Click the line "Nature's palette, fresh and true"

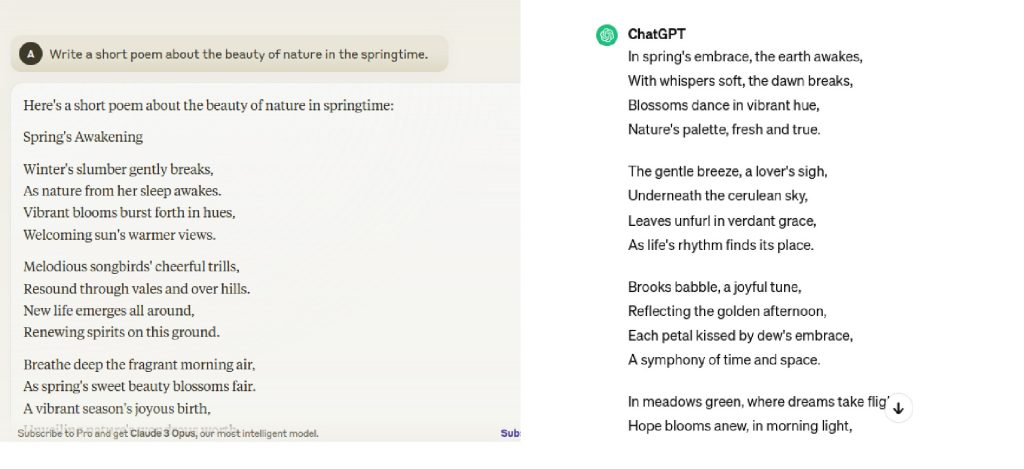[x=724, y=128]
